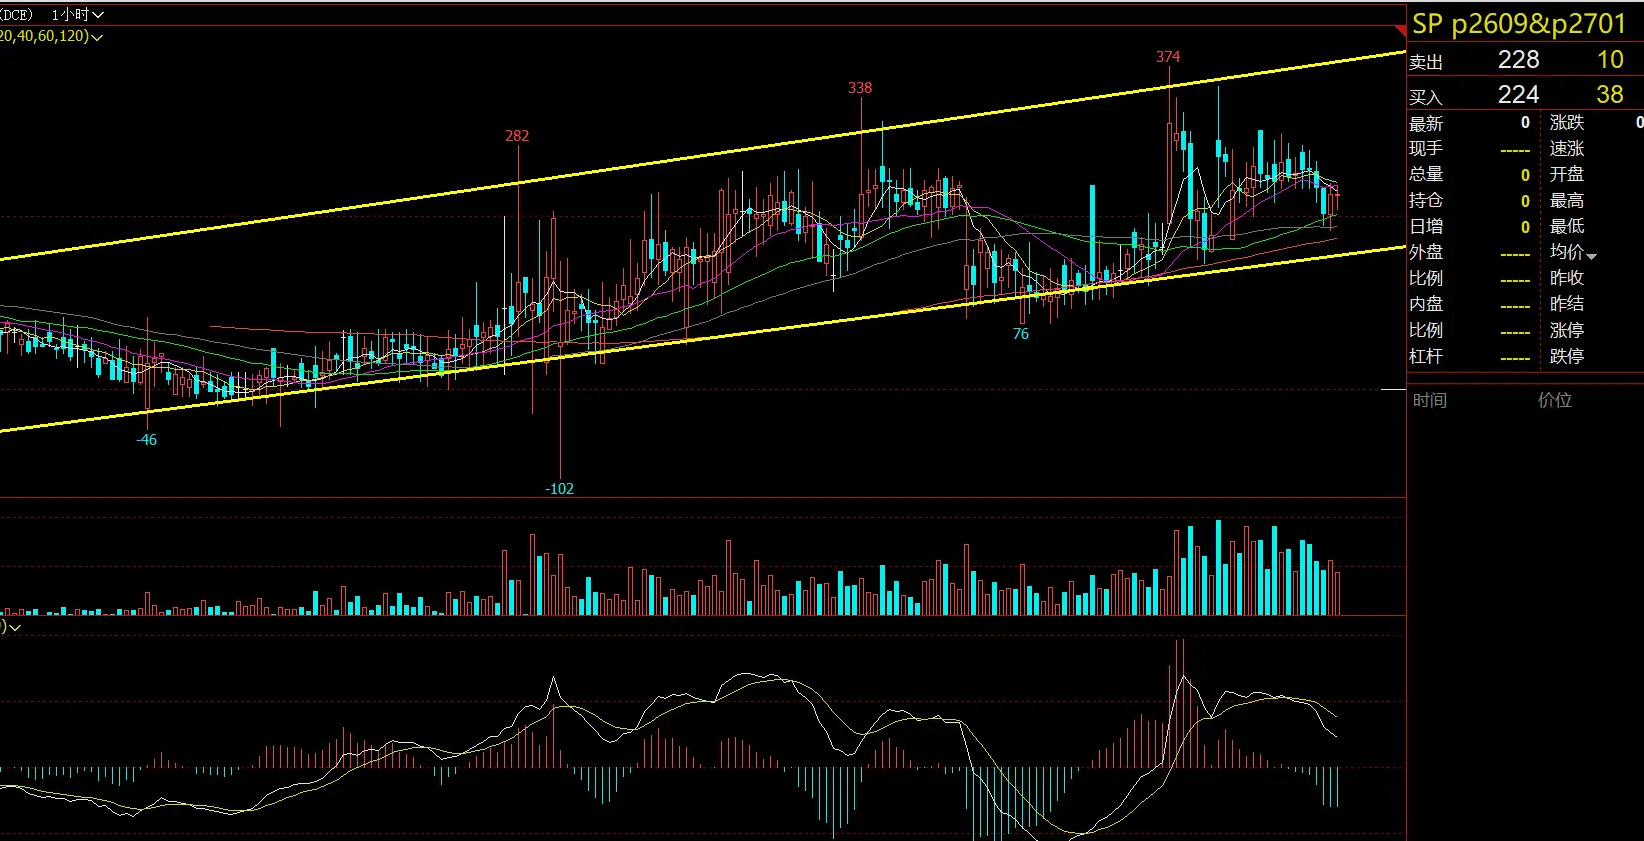Expand the moving average (20,40,60,120) indicator menu
This screenshot has height=841, width=1644.
[97, 36]
